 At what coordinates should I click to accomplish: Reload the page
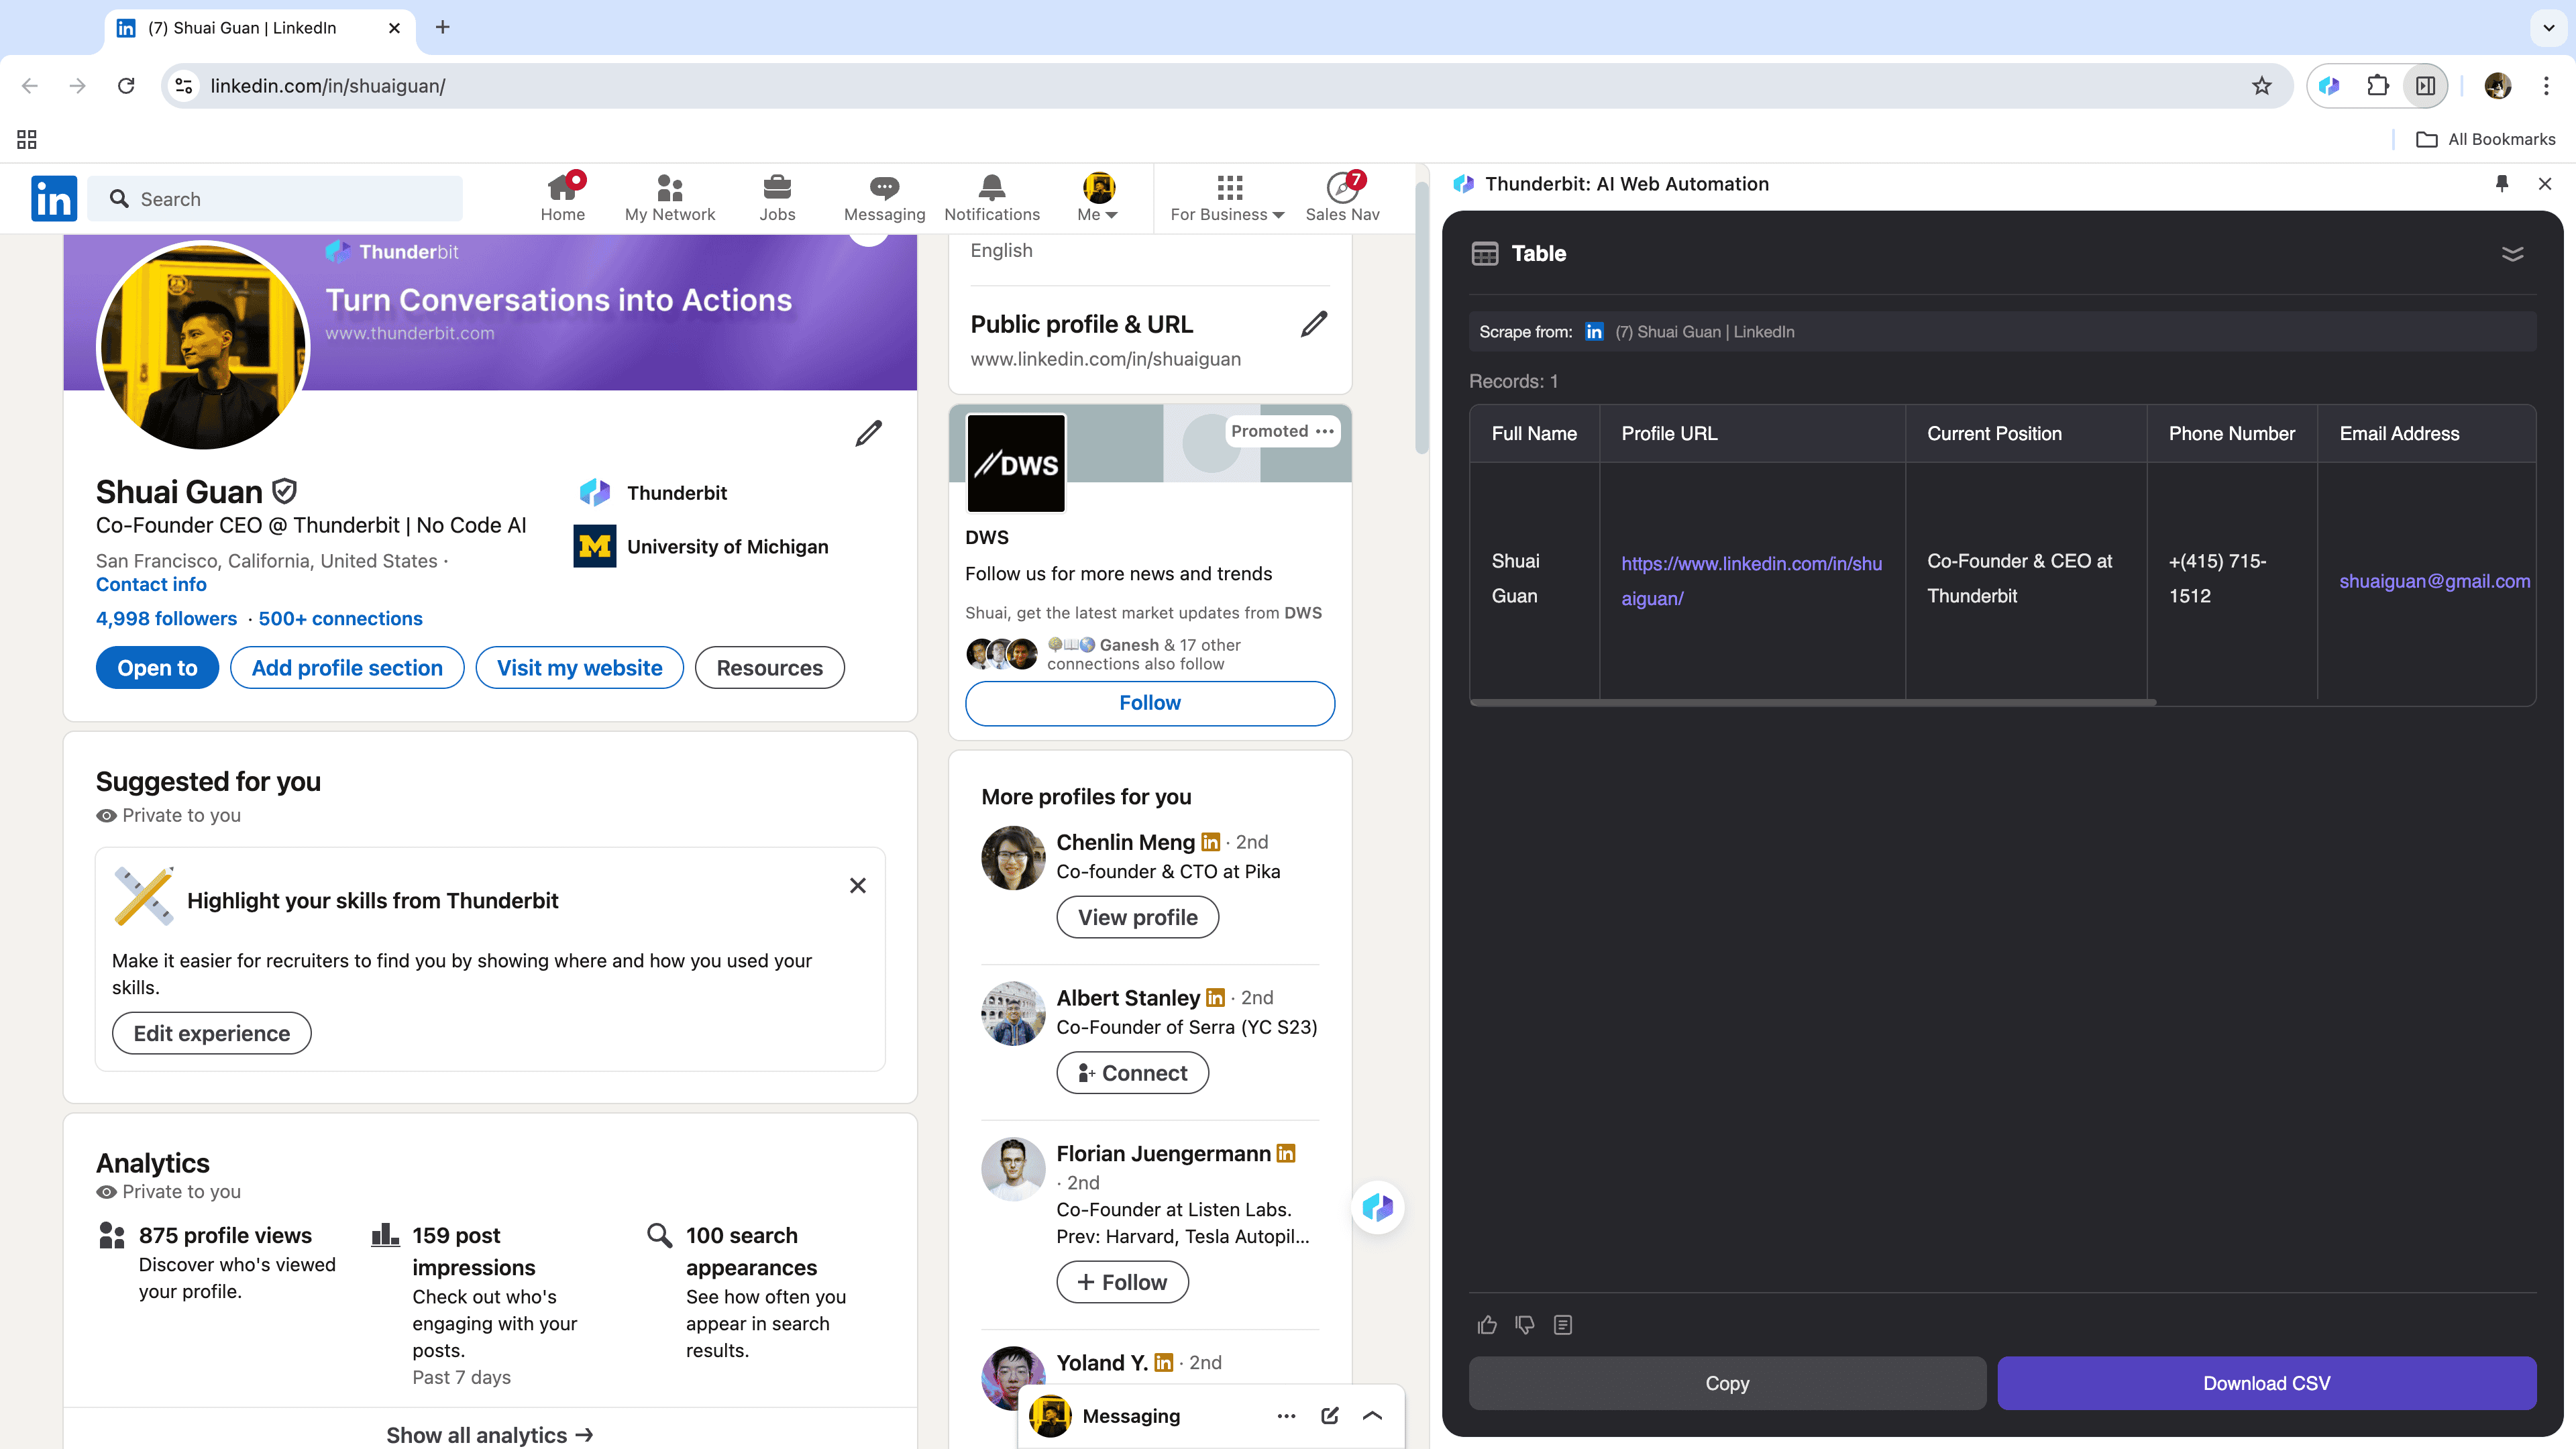point(126,86)
